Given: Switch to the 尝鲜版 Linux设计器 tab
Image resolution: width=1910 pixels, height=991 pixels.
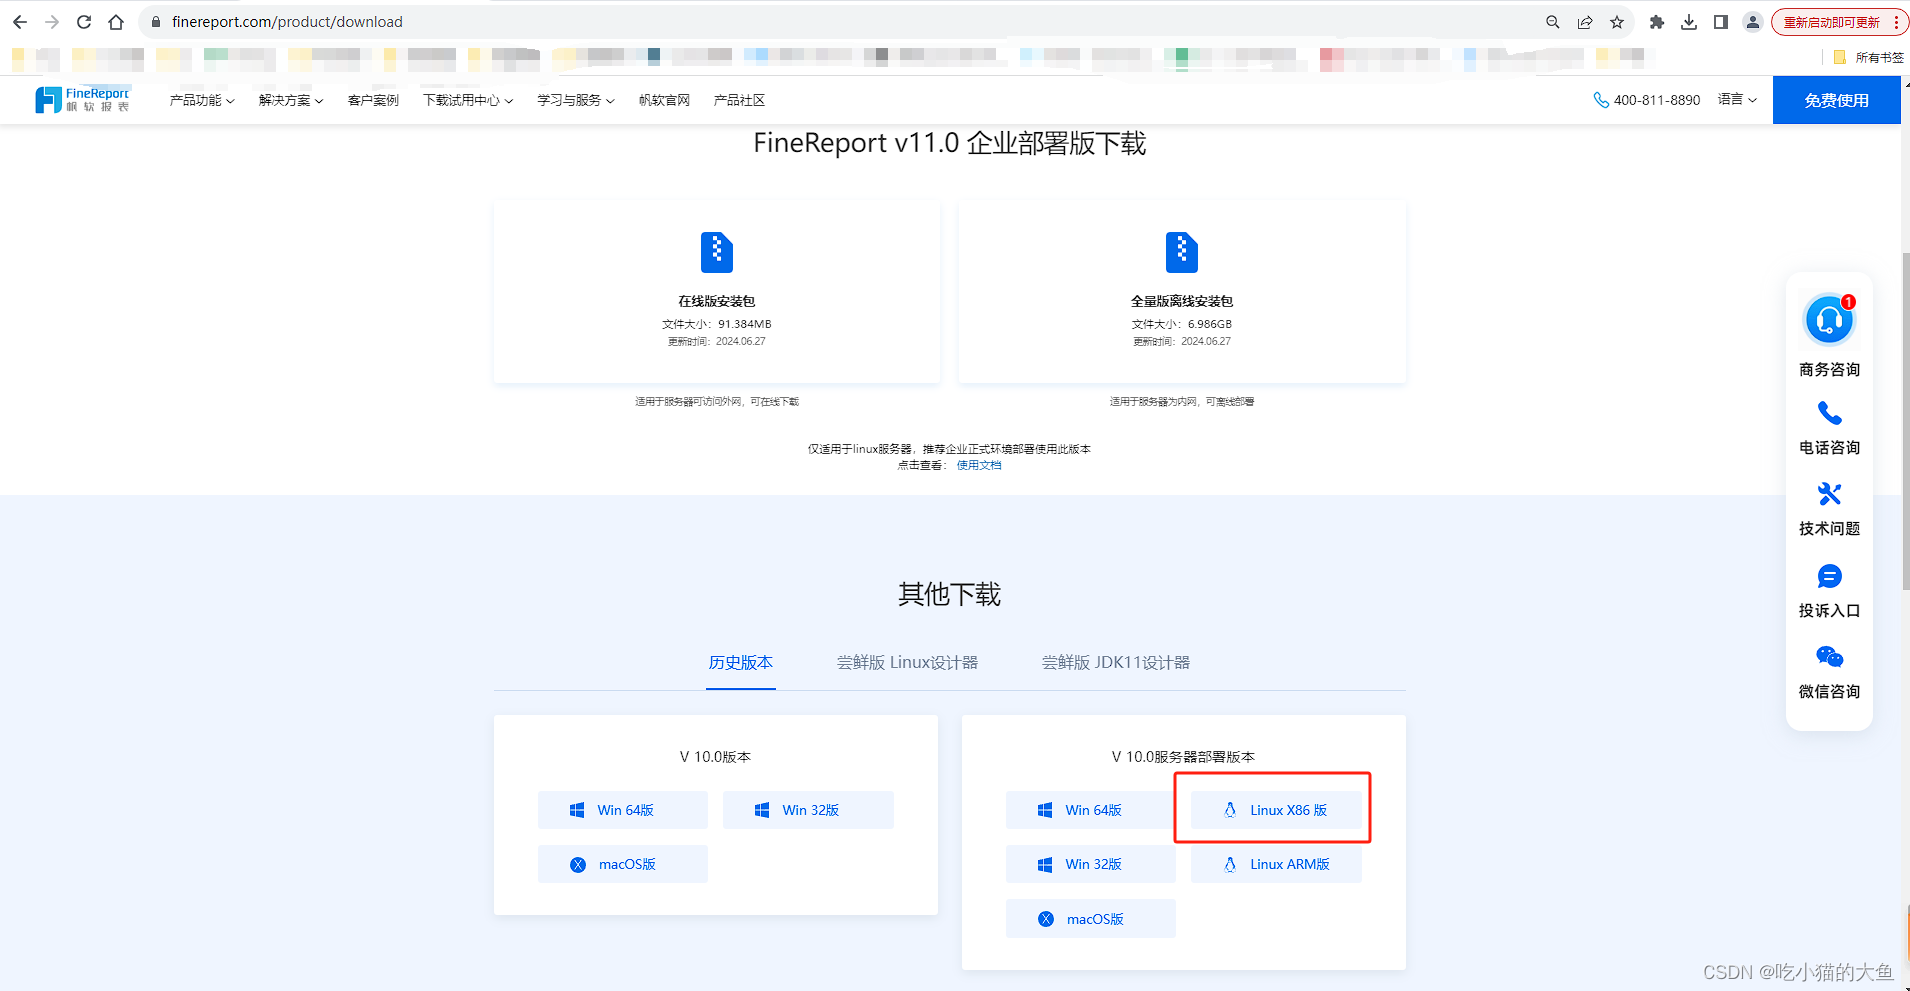Looking at the screenshot, I should 908,663.
